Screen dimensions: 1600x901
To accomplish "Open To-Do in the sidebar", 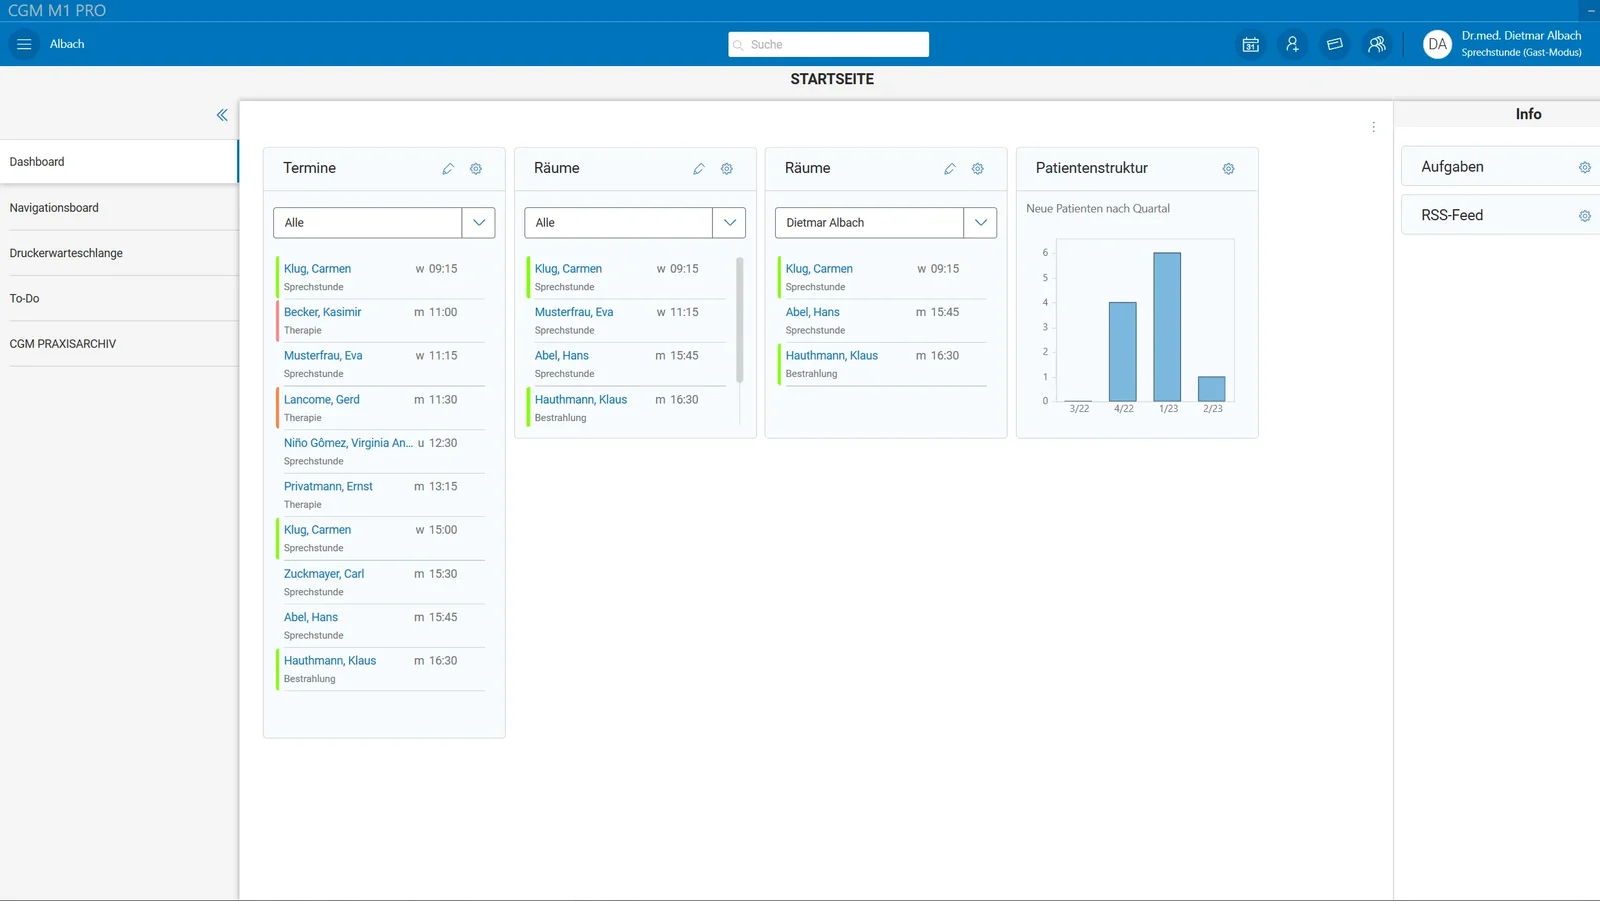I will [x=119, y=298].
